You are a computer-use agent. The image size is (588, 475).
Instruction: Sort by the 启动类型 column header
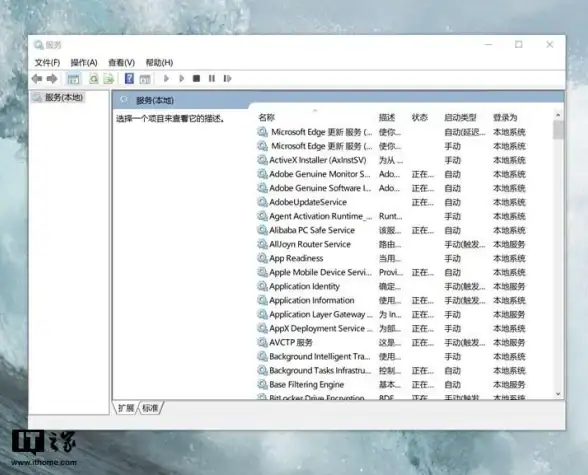tap(460, 118)
